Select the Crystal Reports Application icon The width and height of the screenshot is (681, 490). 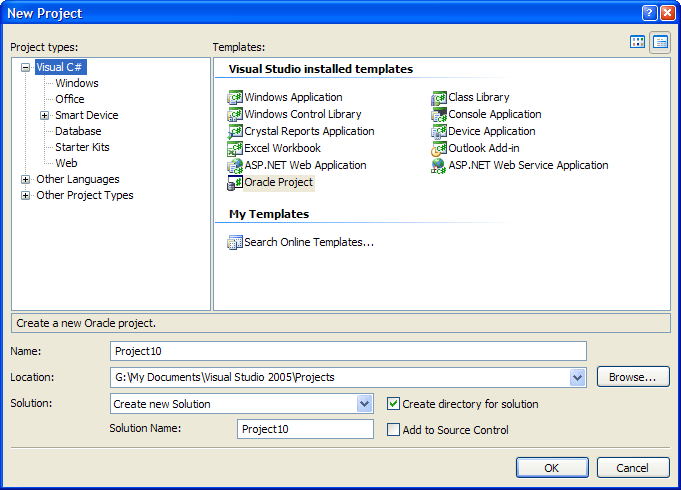coord(235,132)
